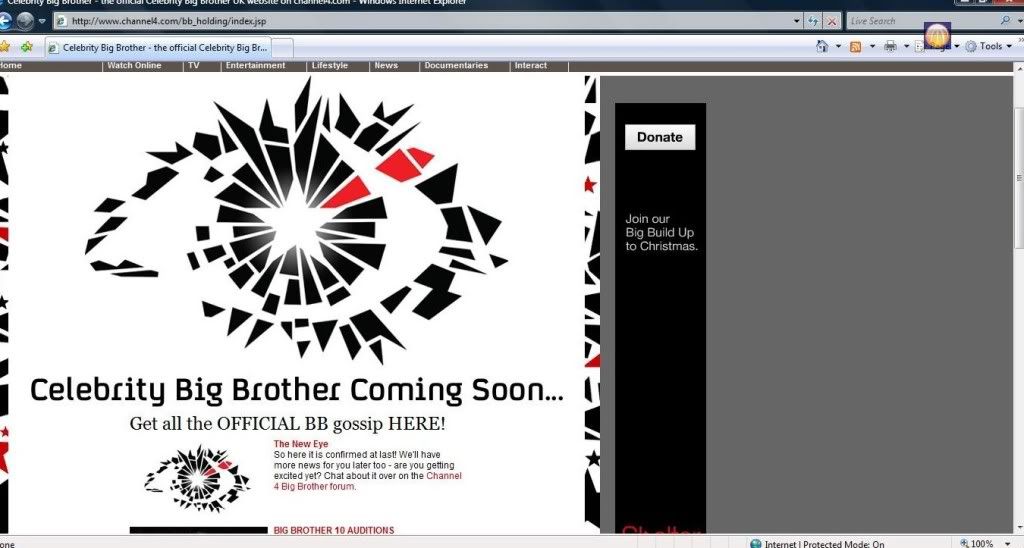Stop loading with the red X icon
1024x548 pixels.
coord(831,21)
